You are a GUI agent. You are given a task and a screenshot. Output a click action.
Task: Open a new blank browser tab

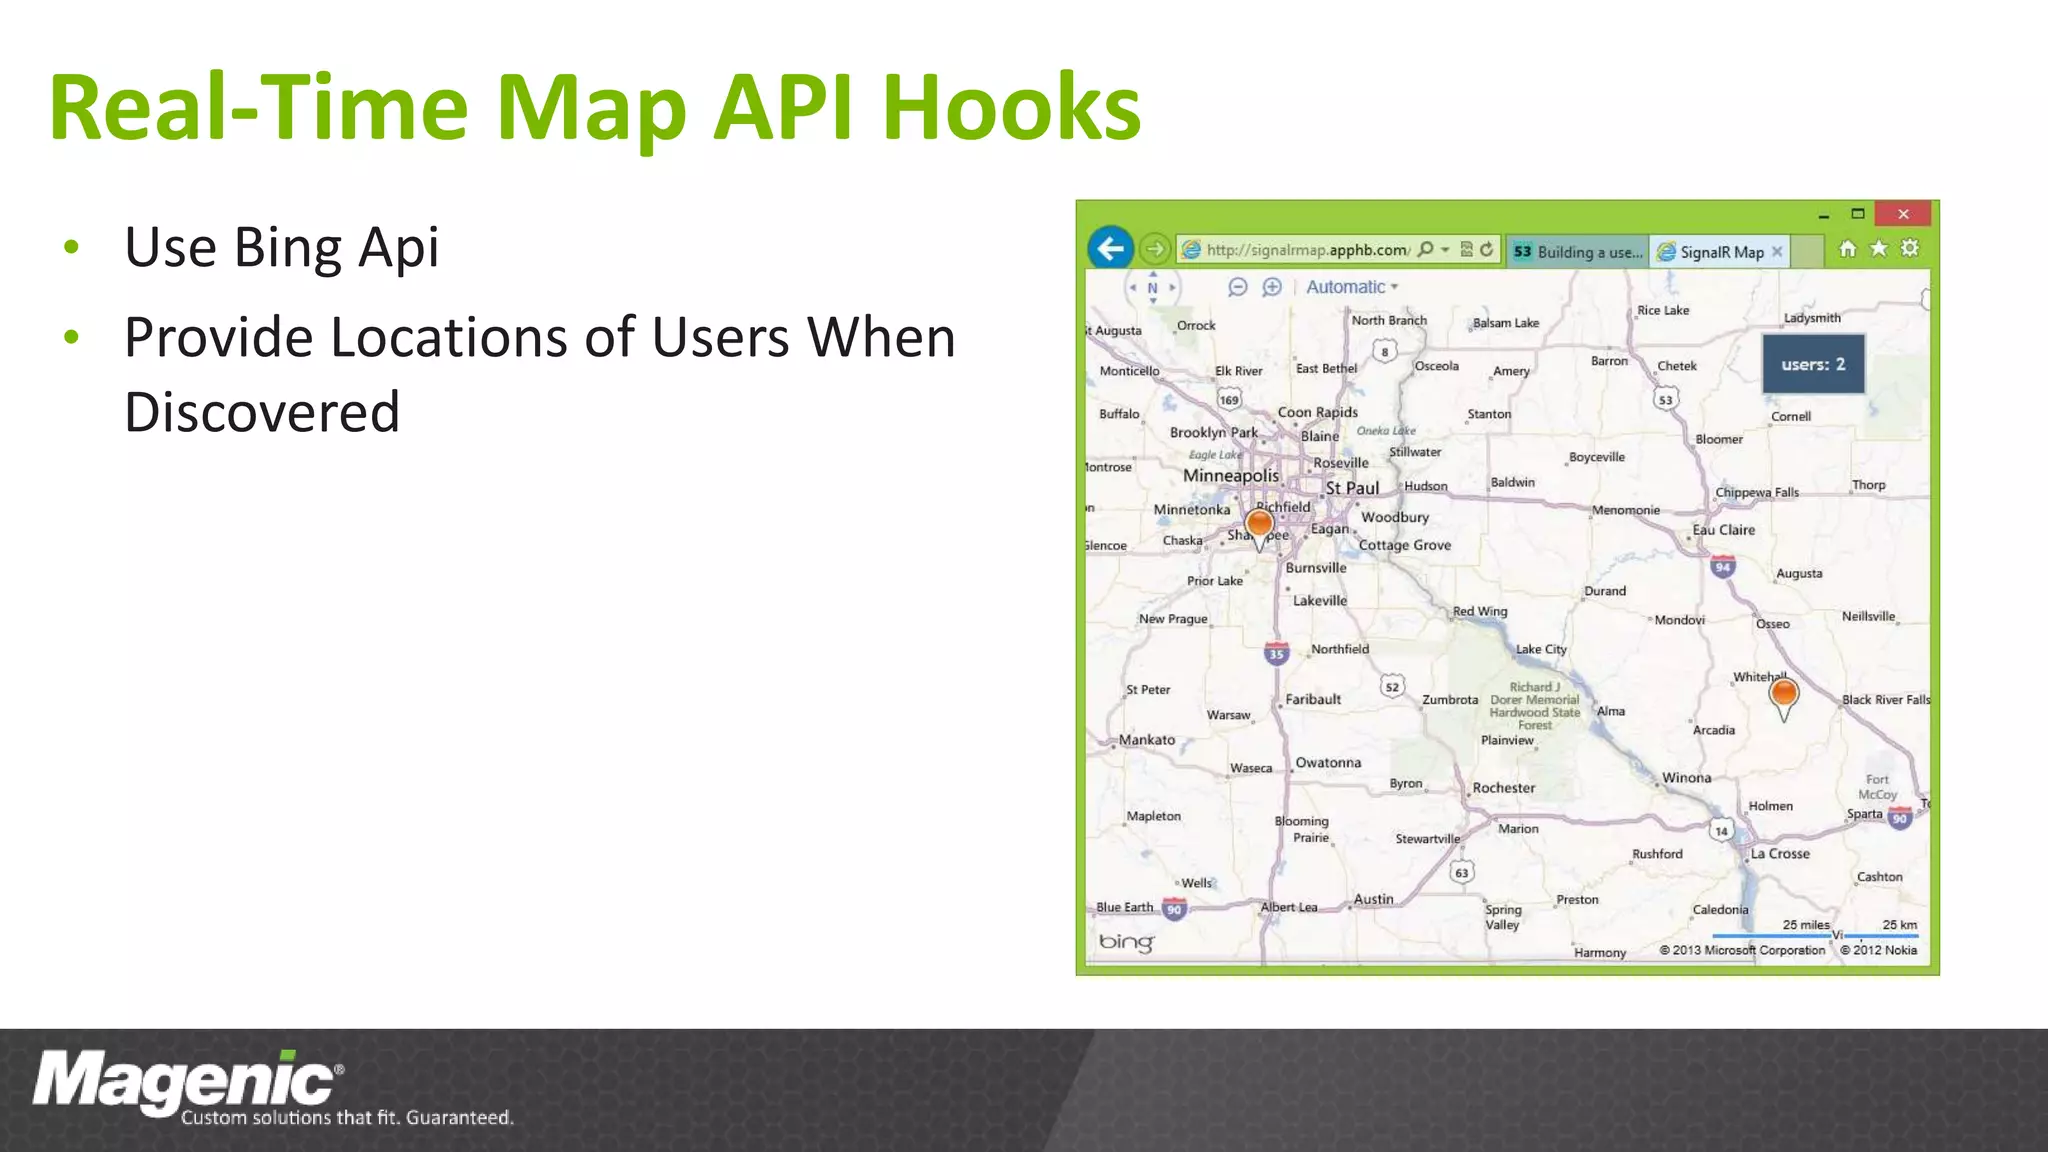tap(1806, 252)
